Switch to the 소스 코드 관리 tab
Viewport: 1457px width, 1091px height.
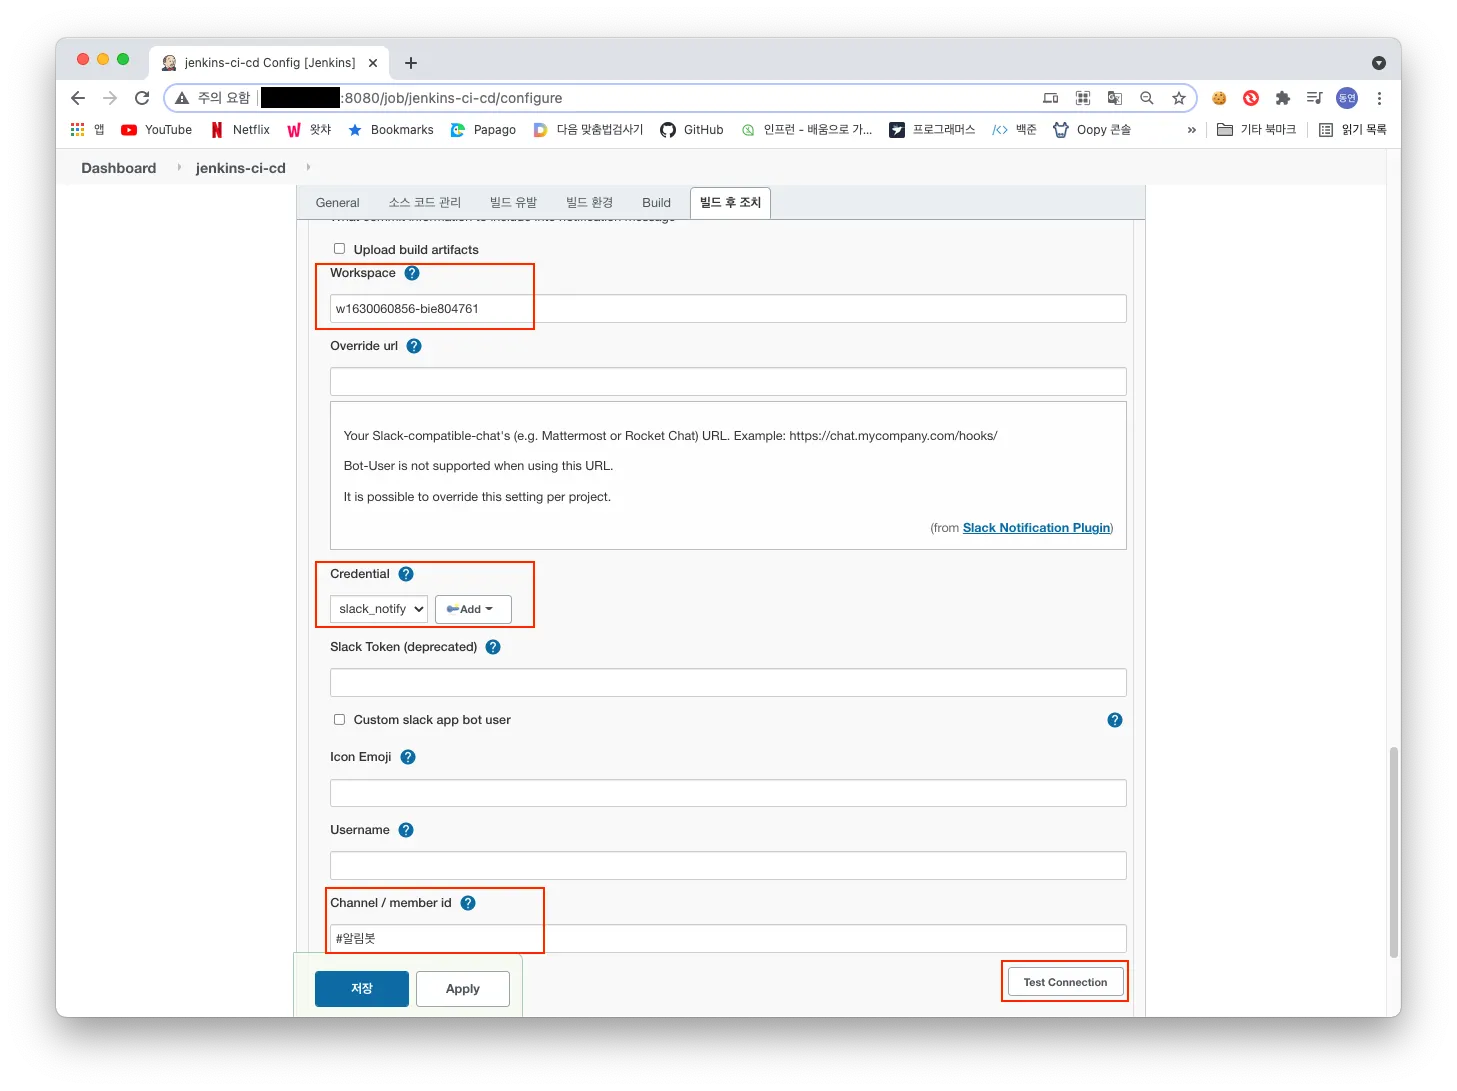425,203
